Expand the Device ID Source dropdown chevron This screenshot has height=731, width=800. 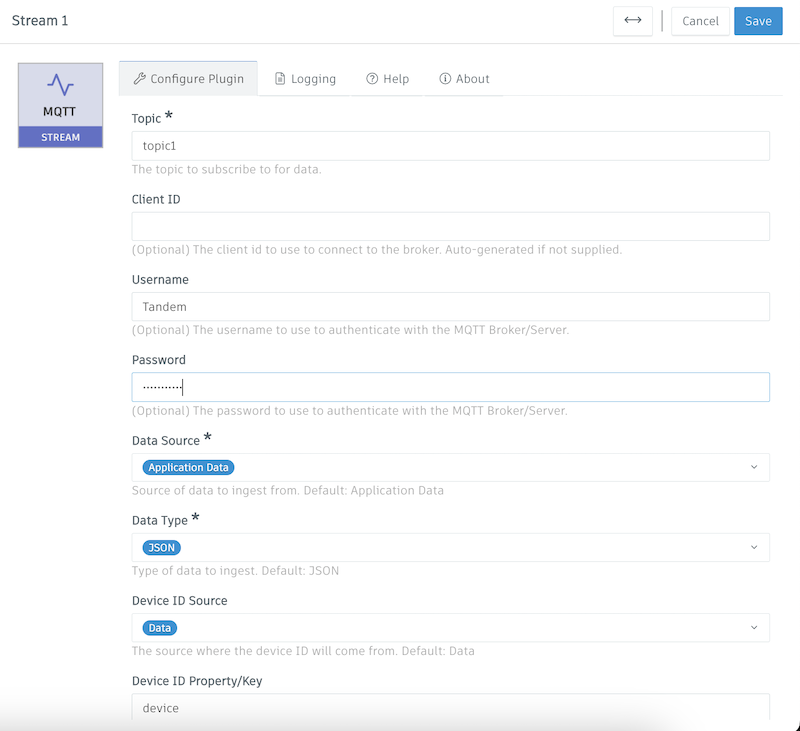(x=754, y=627)
